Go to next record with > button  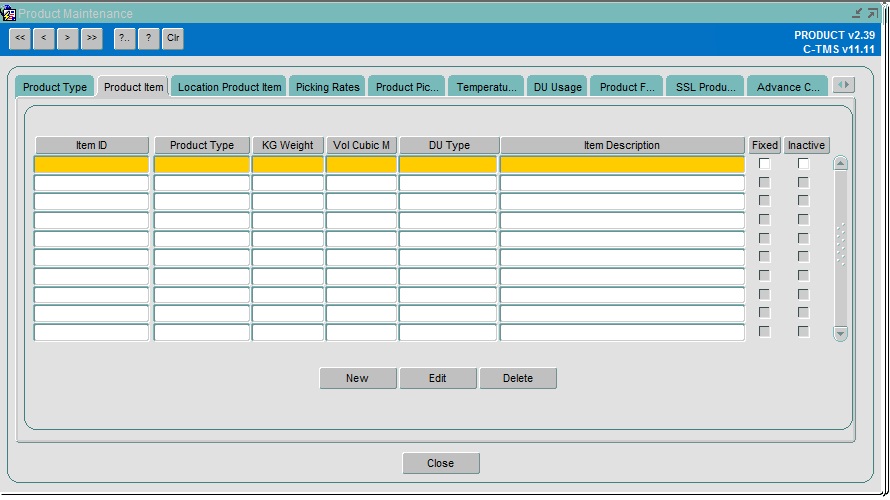pos(68,38)
